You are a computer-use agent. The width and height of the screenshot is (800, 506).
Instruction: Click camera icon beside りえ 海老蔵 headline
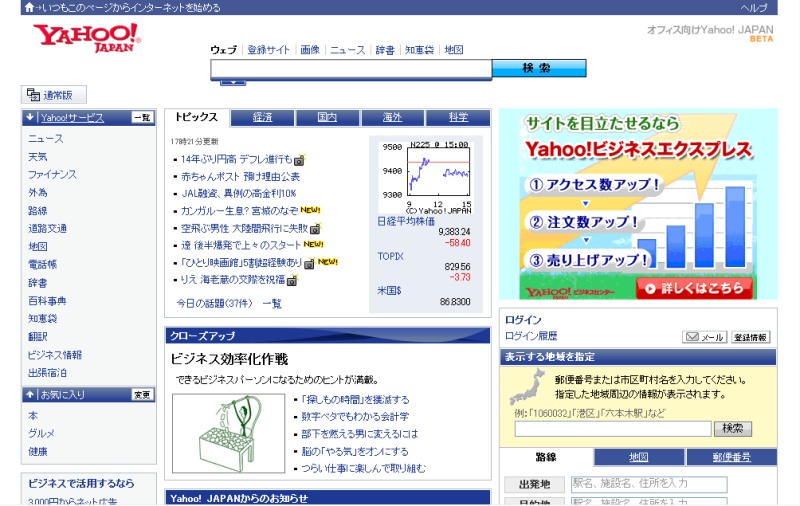coord(292,281)
